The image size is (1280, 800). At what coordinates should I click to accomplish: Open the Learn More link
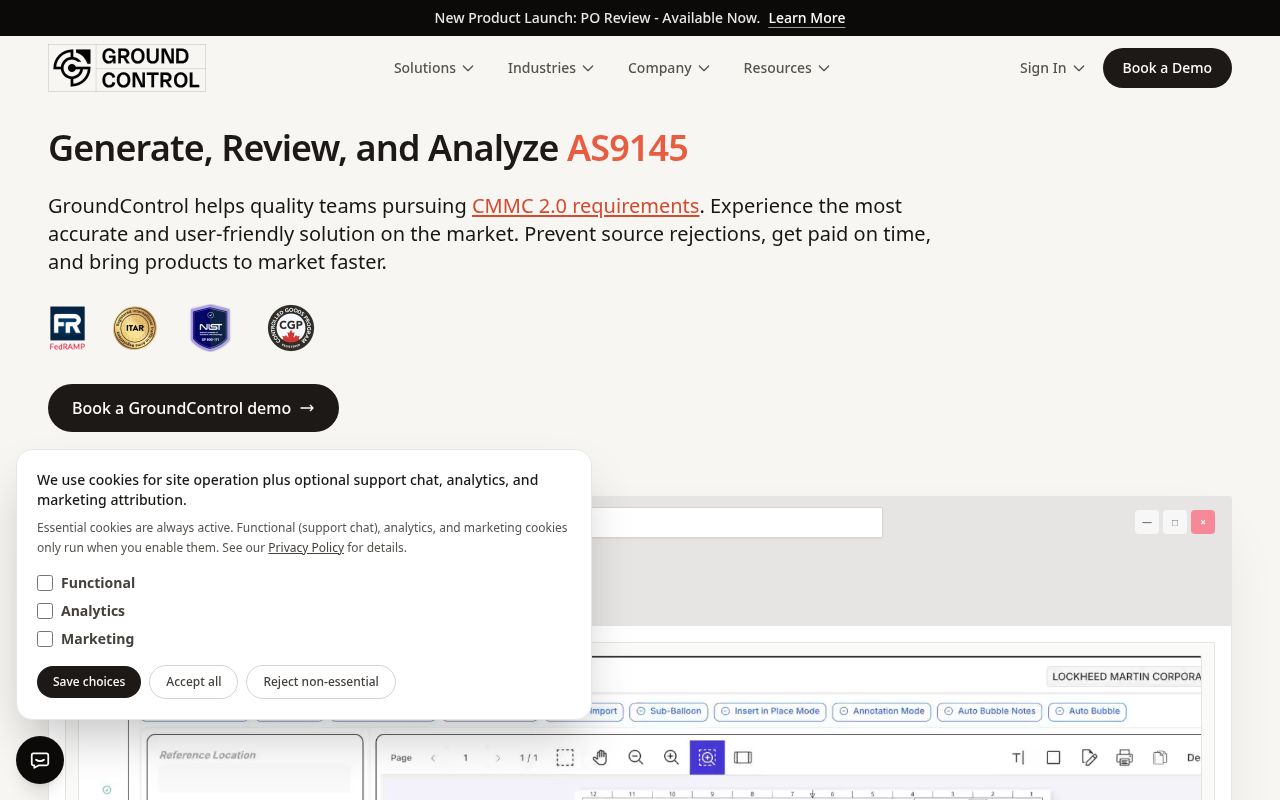point(807,18)
